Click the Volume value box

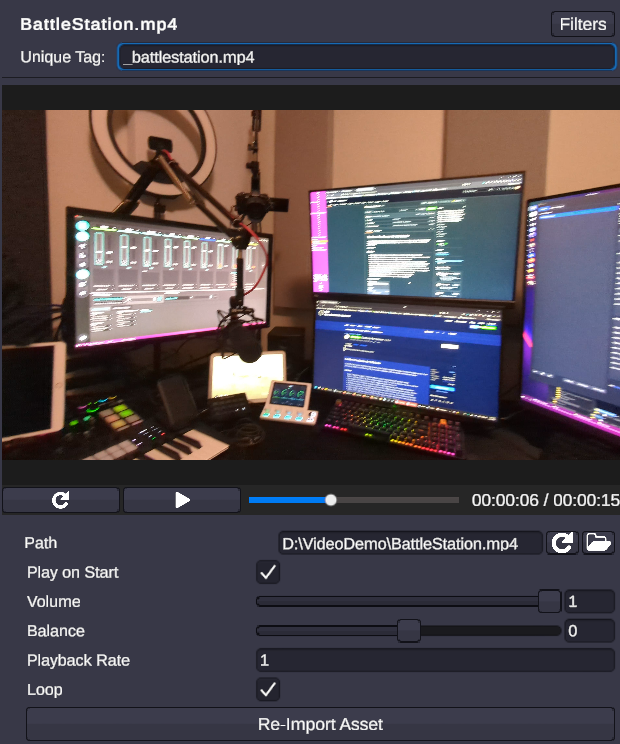(x=589, y=602)
